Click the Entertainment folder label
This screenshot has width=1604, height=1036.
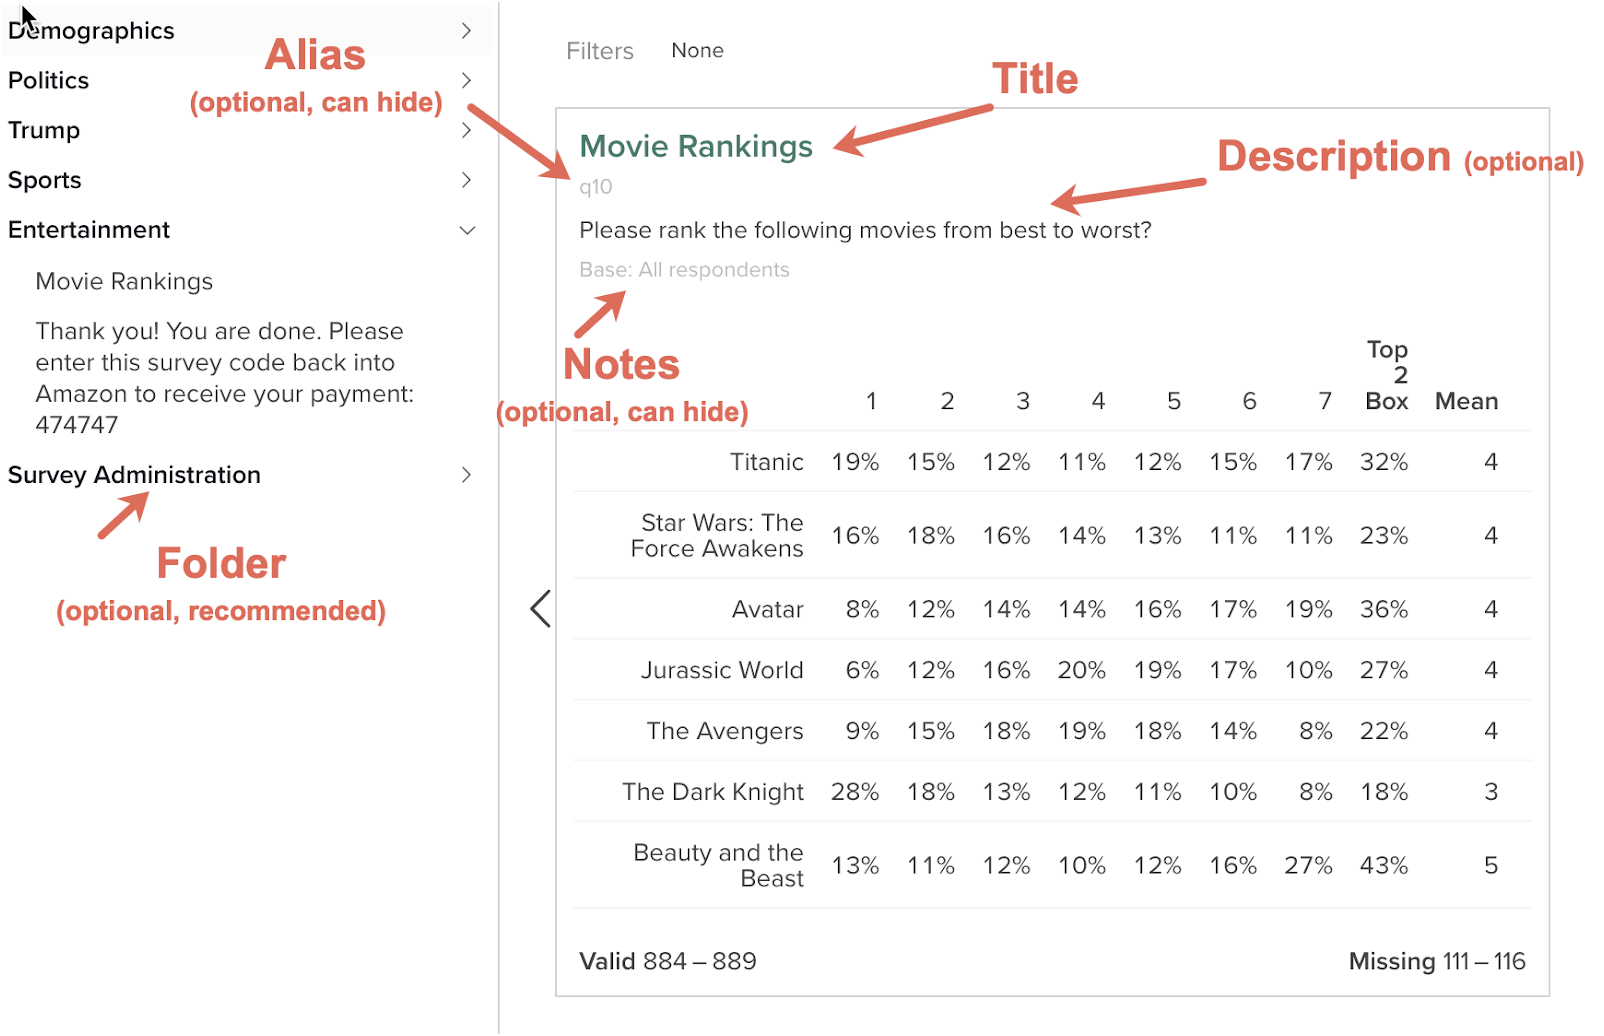click(x=89, y=230)
